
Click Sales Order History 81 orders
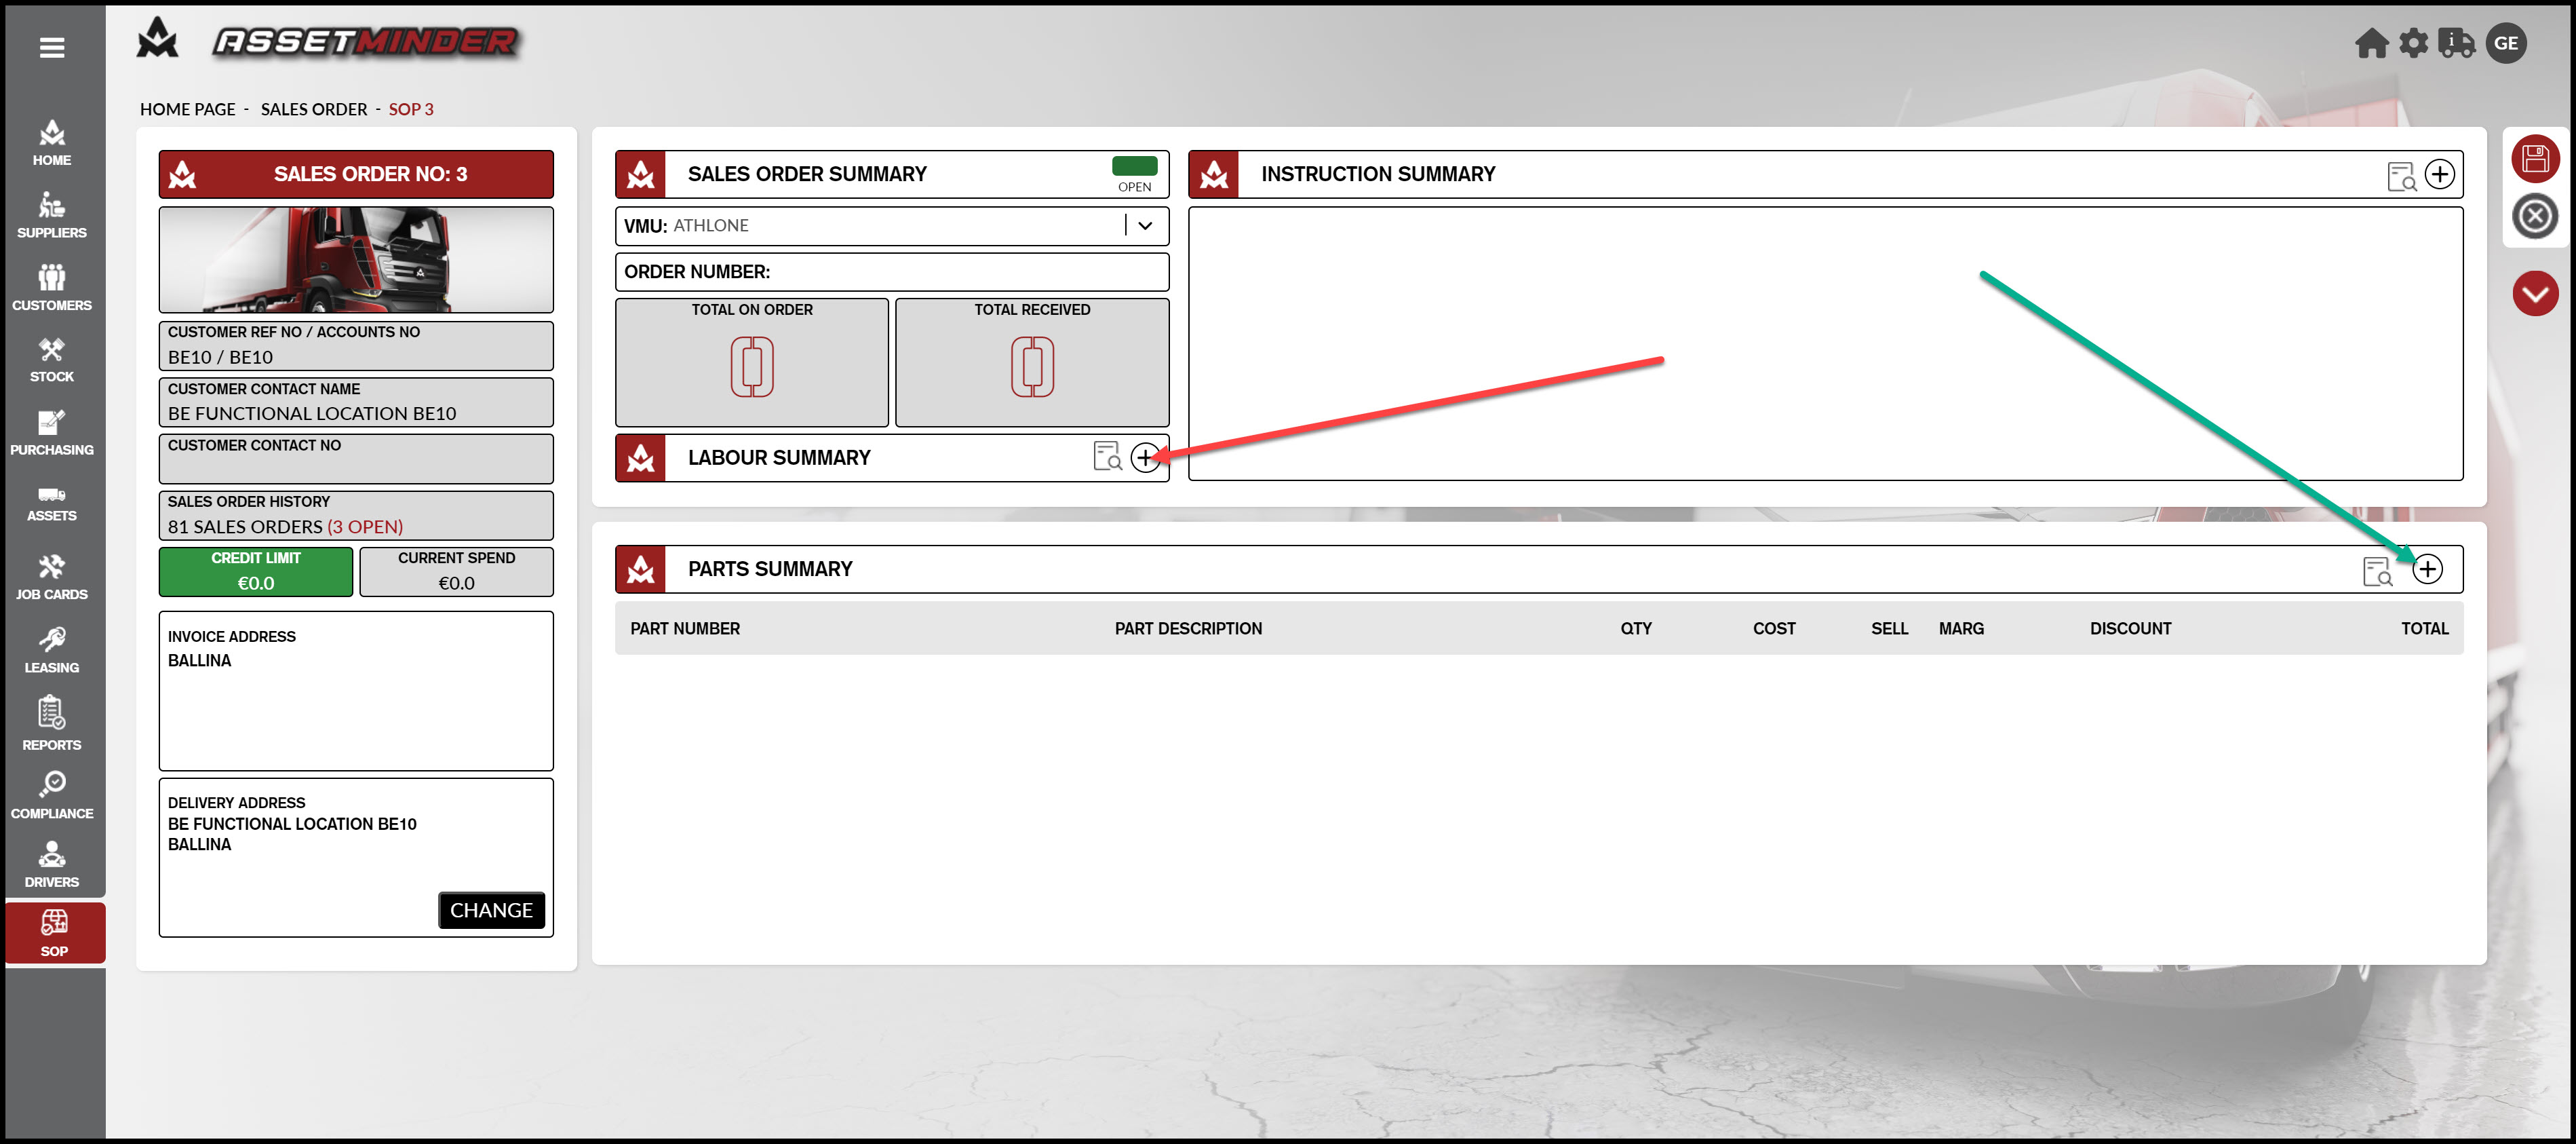click(x=356, y=515)
